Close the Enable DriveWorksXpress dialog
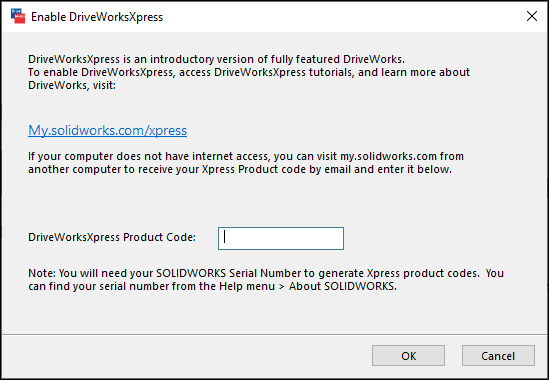Image resolution: width=549 pixels, height=380 pixels. 532,16
